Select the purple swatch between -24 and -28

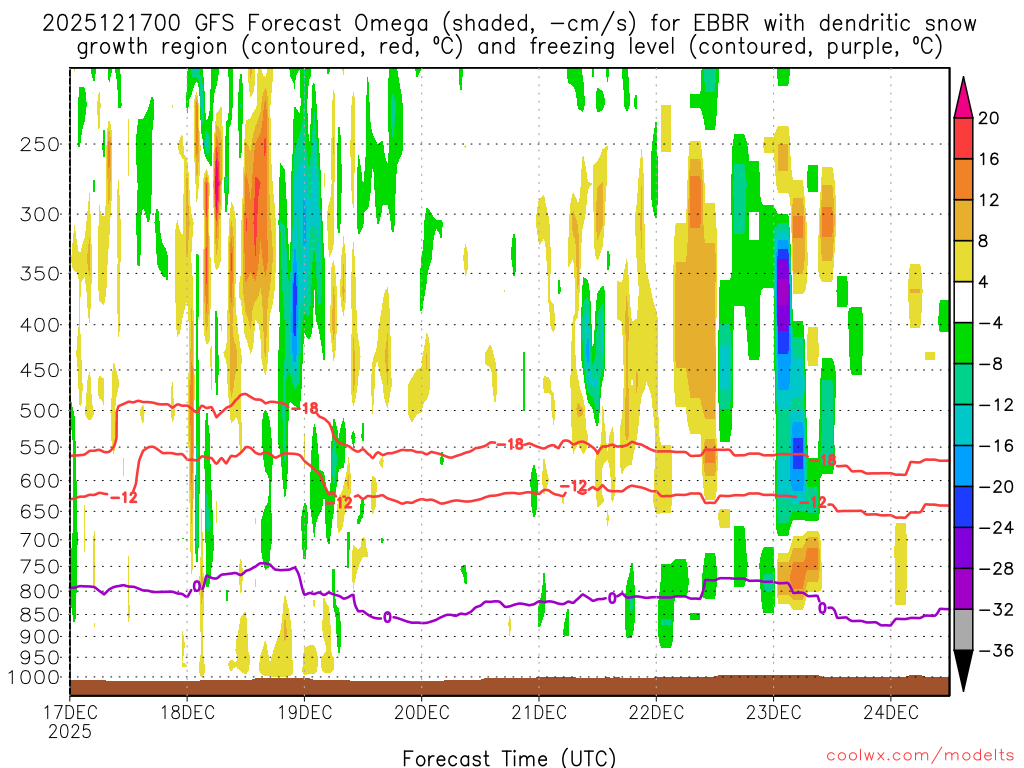(x=964, y=548)
